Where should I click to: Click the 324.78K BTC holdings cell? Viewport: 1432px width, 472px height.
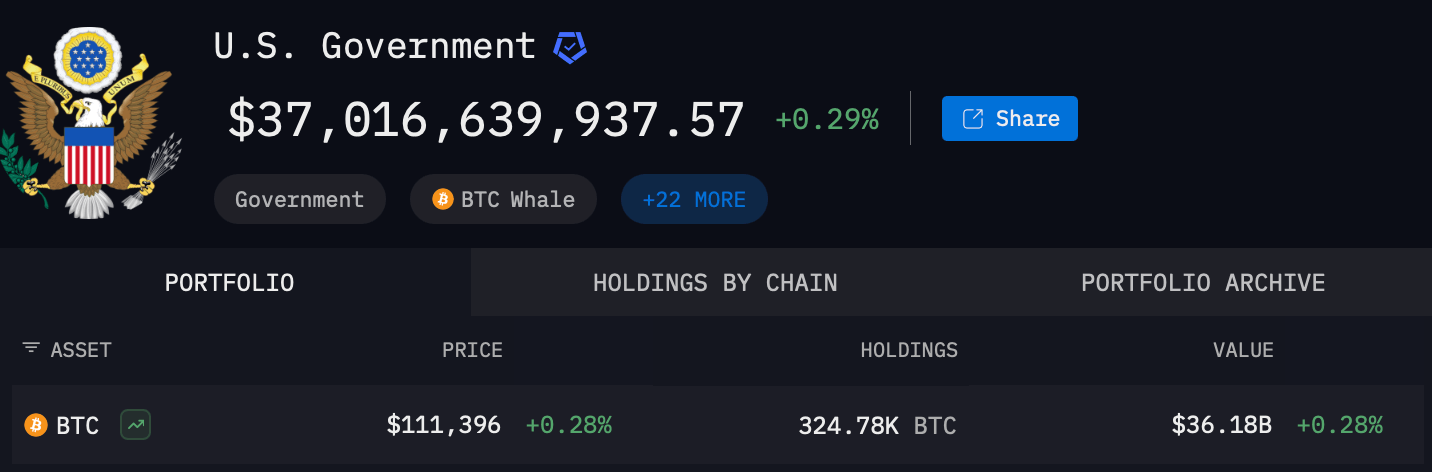point(877,426)
